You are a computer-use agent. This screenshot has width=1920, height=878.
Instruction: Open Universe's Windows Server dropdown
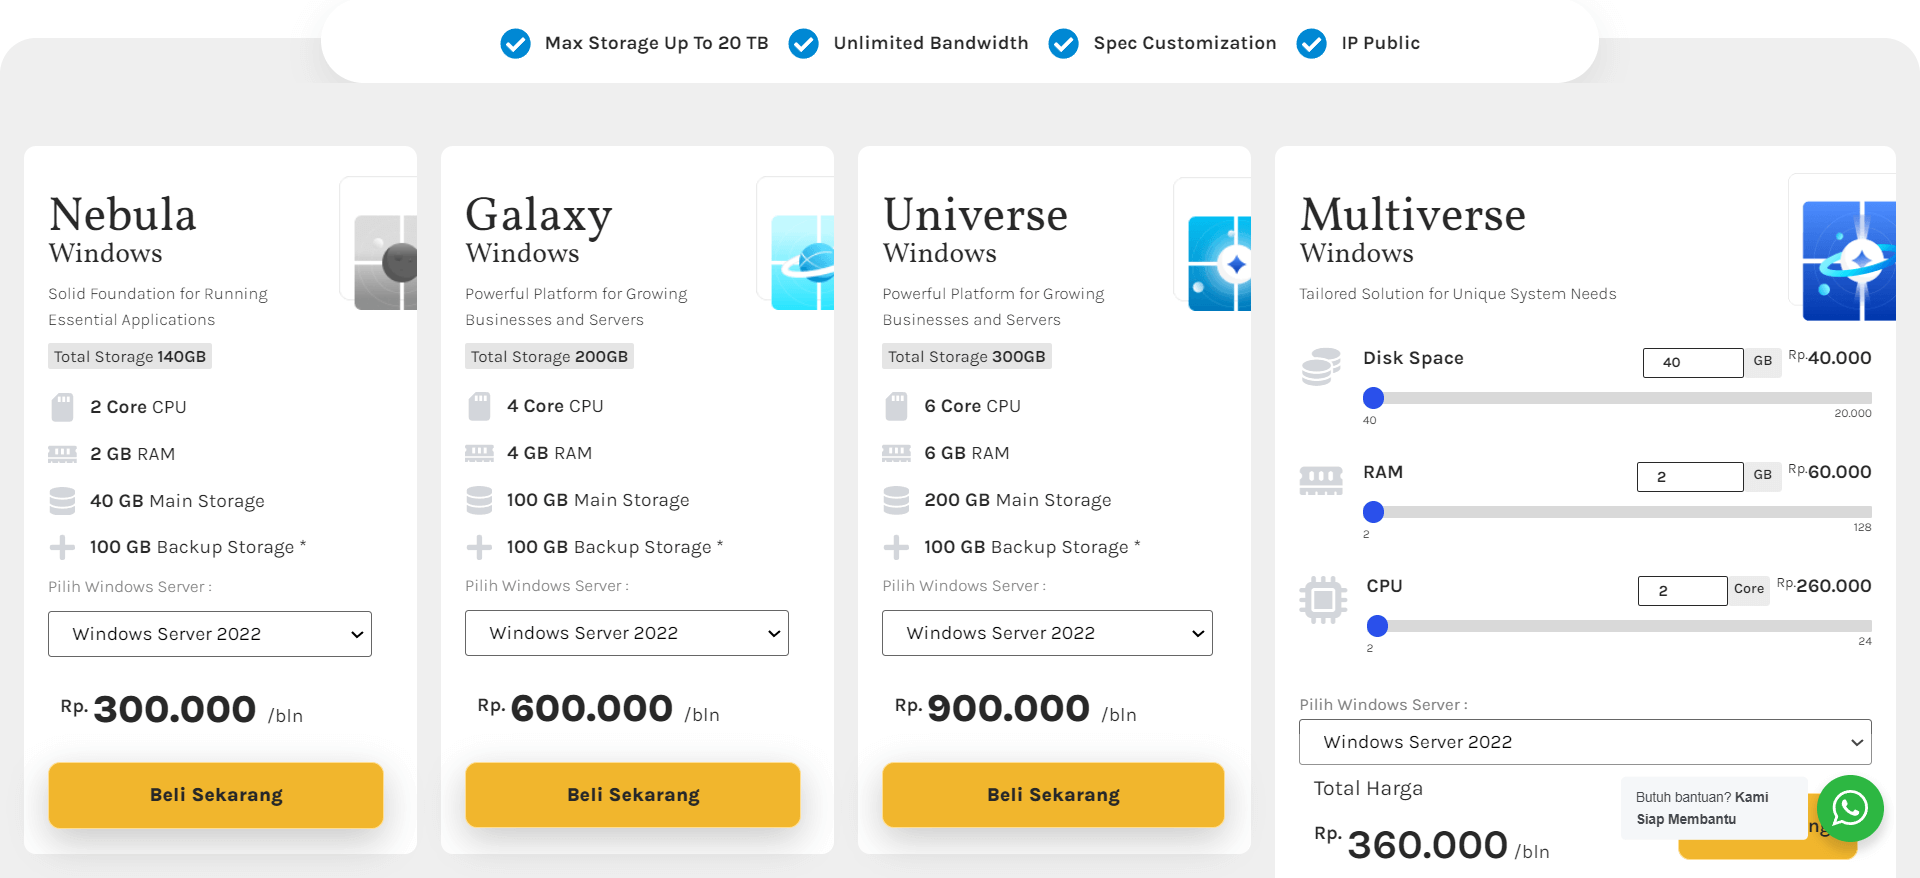pos(1046,632)
